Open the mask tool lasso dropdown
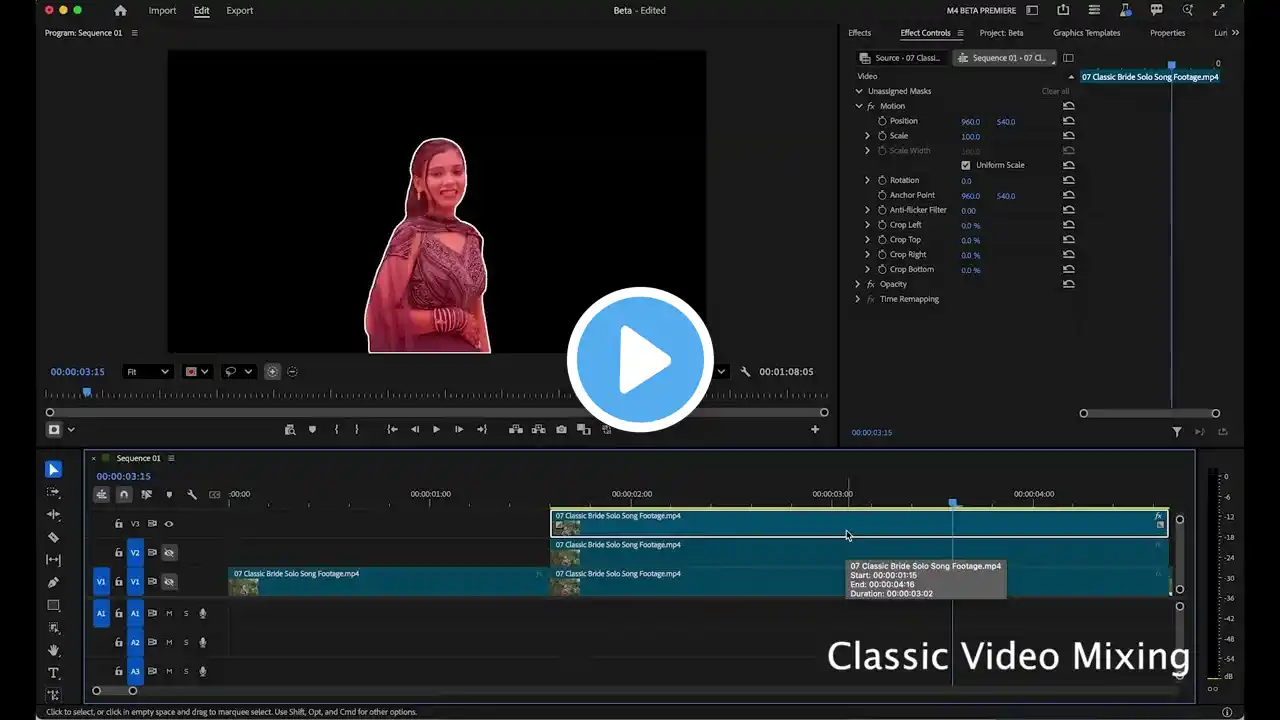This screenshot has width=1280, height=720. (x=237, y=372)
